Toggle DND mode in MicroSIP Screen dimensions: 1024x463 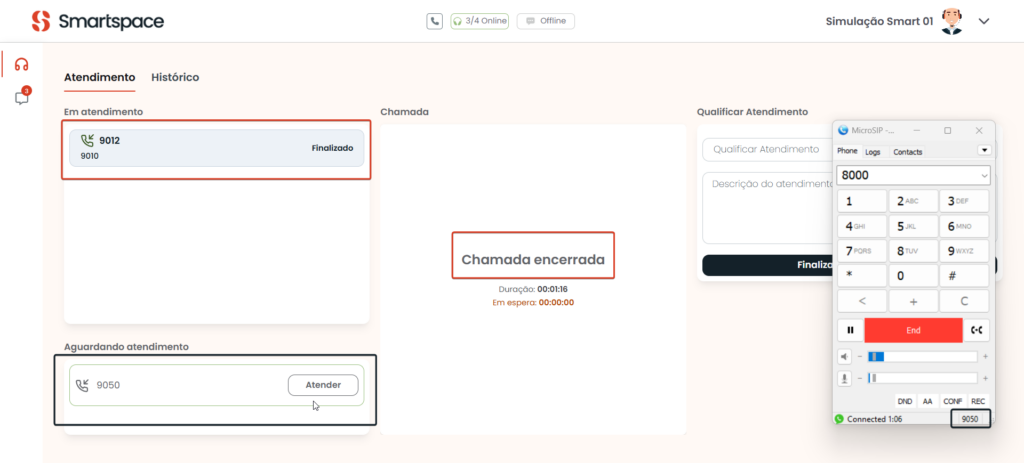click(904, 401)
